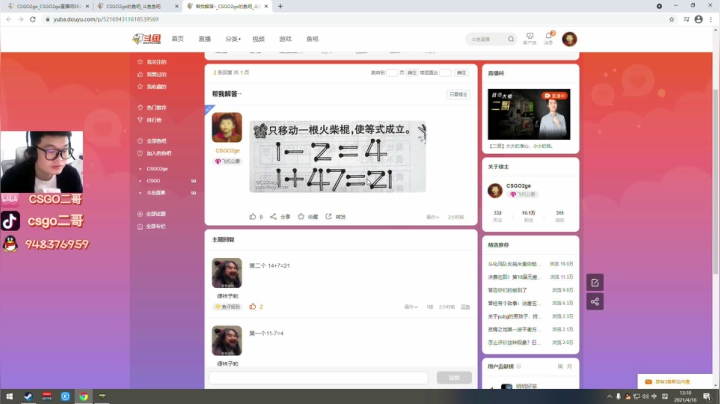
Task: Click the star favorite icon on the post
Action: pyautogui.click(x=301, y=217)
